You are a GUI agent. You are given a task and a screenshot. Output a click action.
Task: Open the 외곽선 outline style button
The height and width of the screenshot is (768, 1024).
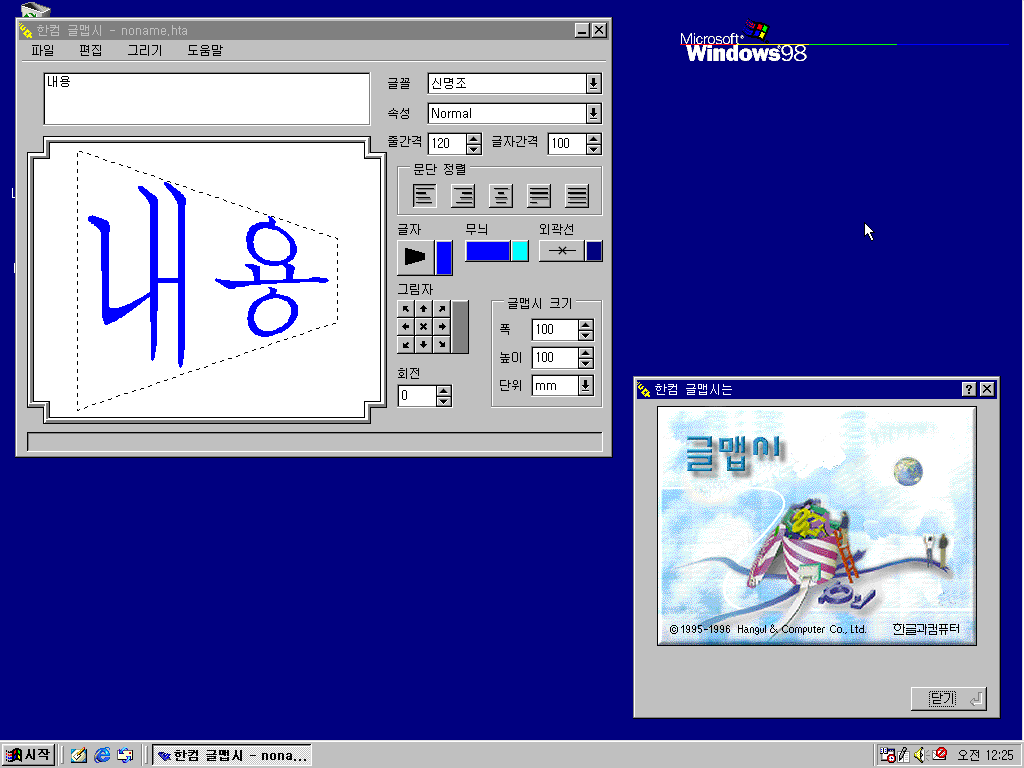click(562, 251)
